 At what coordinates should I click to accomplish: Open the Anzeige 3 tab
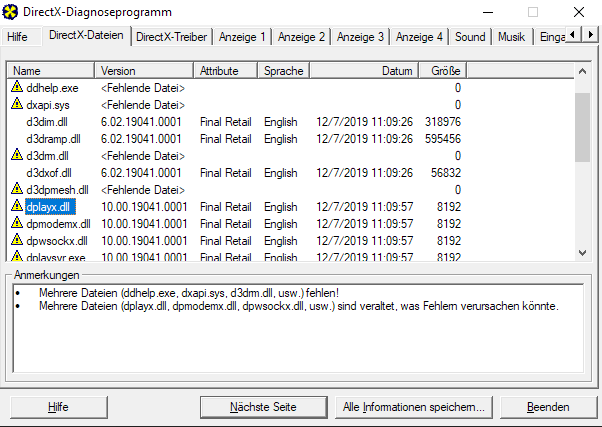pos(360,37)
